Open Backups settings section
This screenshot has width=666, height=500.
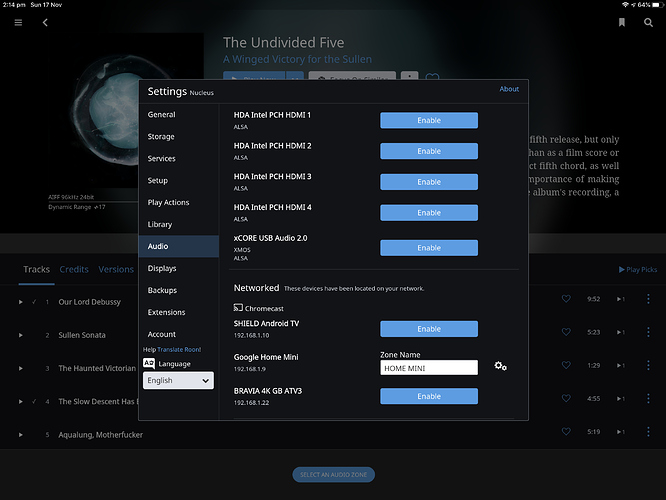tap(179, 290)
